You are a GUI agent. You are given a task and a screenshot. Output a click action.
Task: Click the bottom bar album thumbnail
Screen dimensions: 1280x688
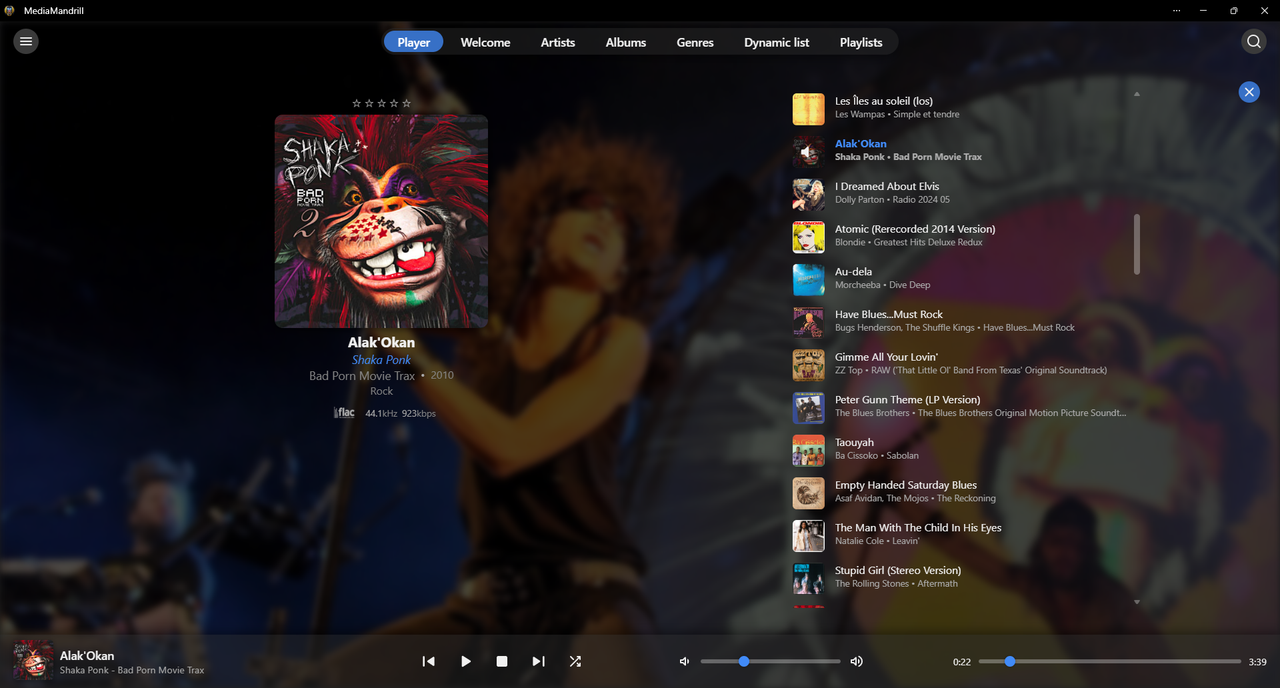[x=33, y=661]
